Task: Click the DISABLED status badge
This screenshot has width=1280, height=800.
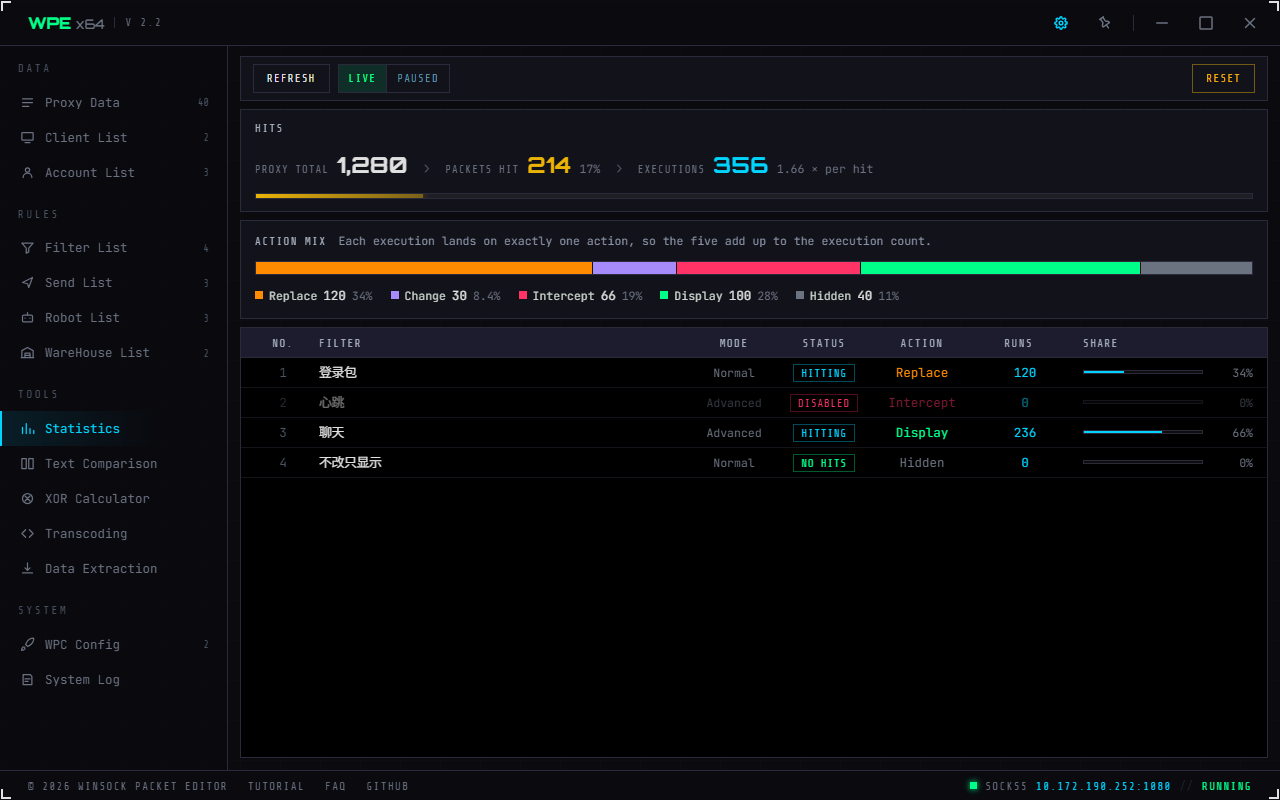Action: [x=824, y=403]
